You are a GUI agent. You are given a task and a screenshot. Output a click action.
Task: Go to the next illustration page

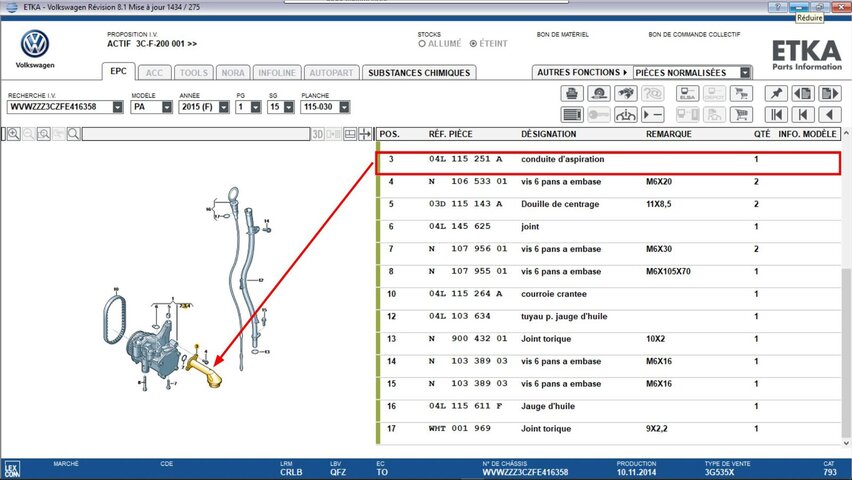(x=830, y=93)
